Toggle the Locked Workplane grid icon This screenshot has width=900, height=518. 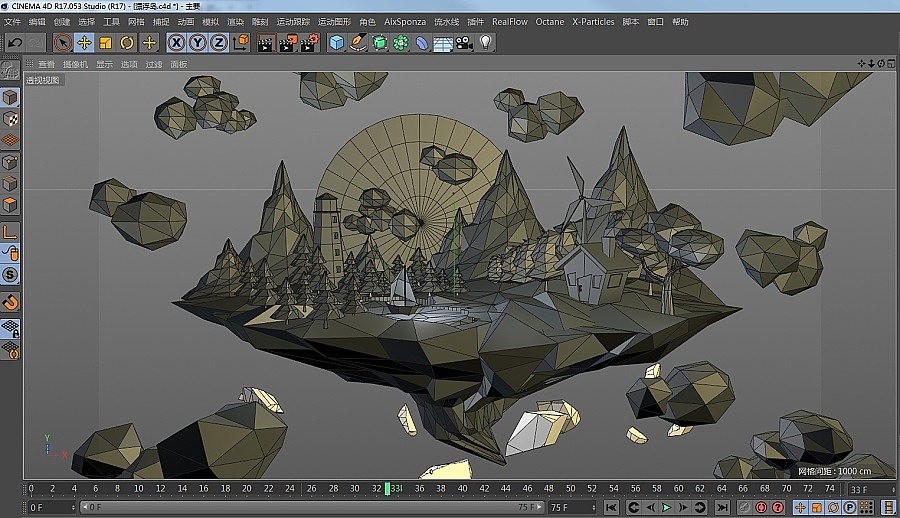tap(10, 328)
